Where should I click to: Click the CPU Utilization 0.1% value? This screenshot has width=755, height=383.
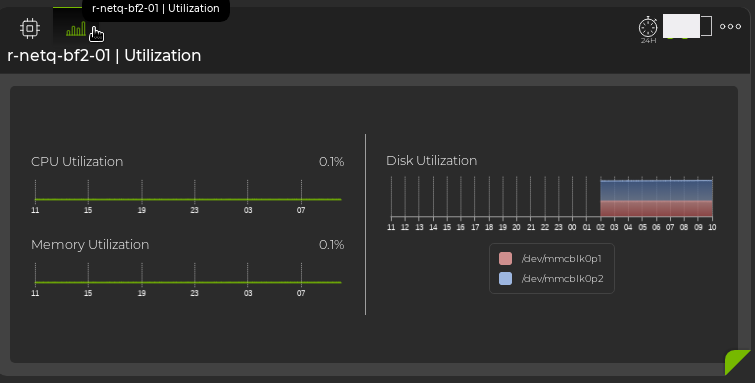[x=331, y=162]
